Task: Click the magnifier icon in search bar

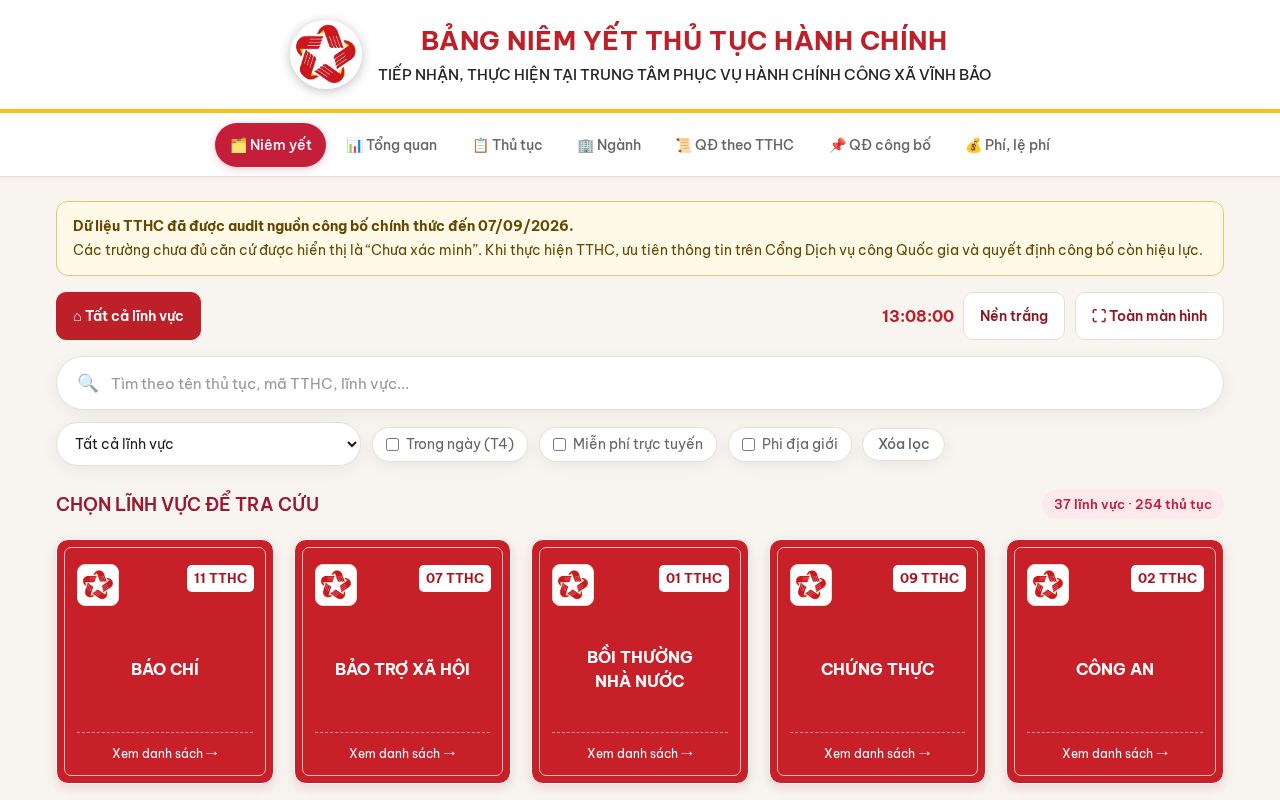Action: [88, 383]
